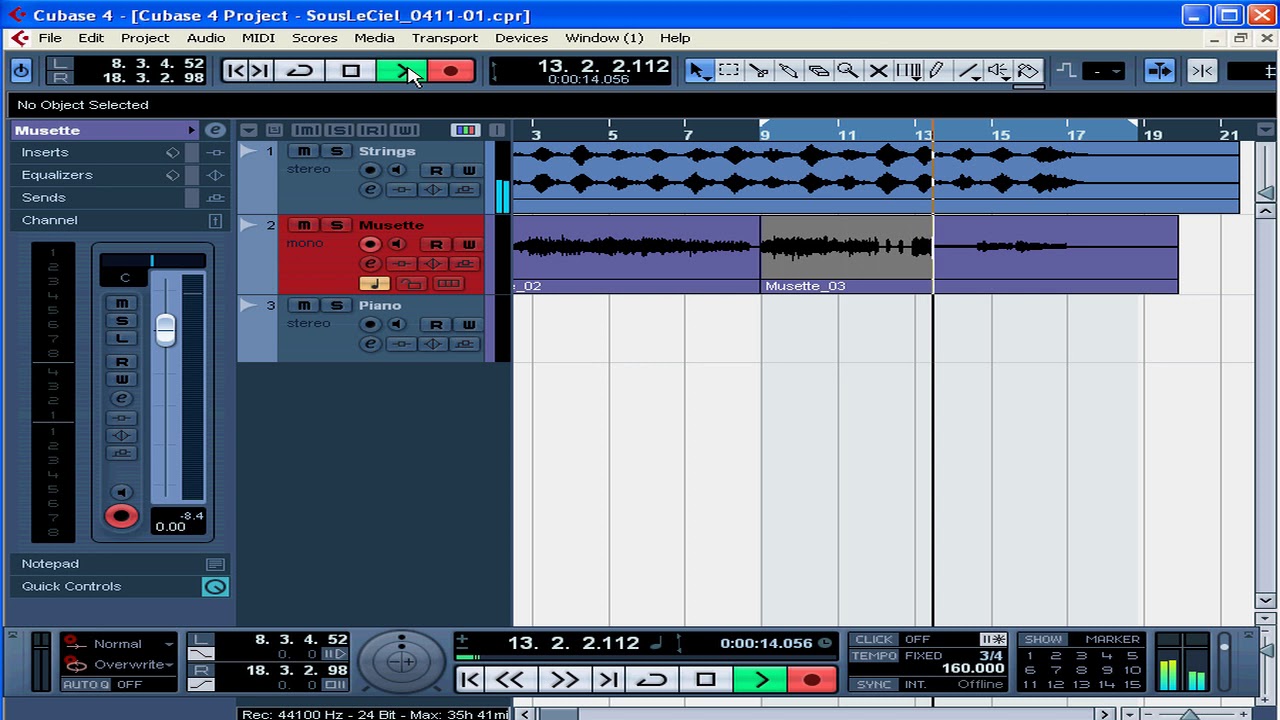Image resolution: width=1280 pixels, height=720 pixels.
Task: Open the Project menu
Action: [145, 38]
